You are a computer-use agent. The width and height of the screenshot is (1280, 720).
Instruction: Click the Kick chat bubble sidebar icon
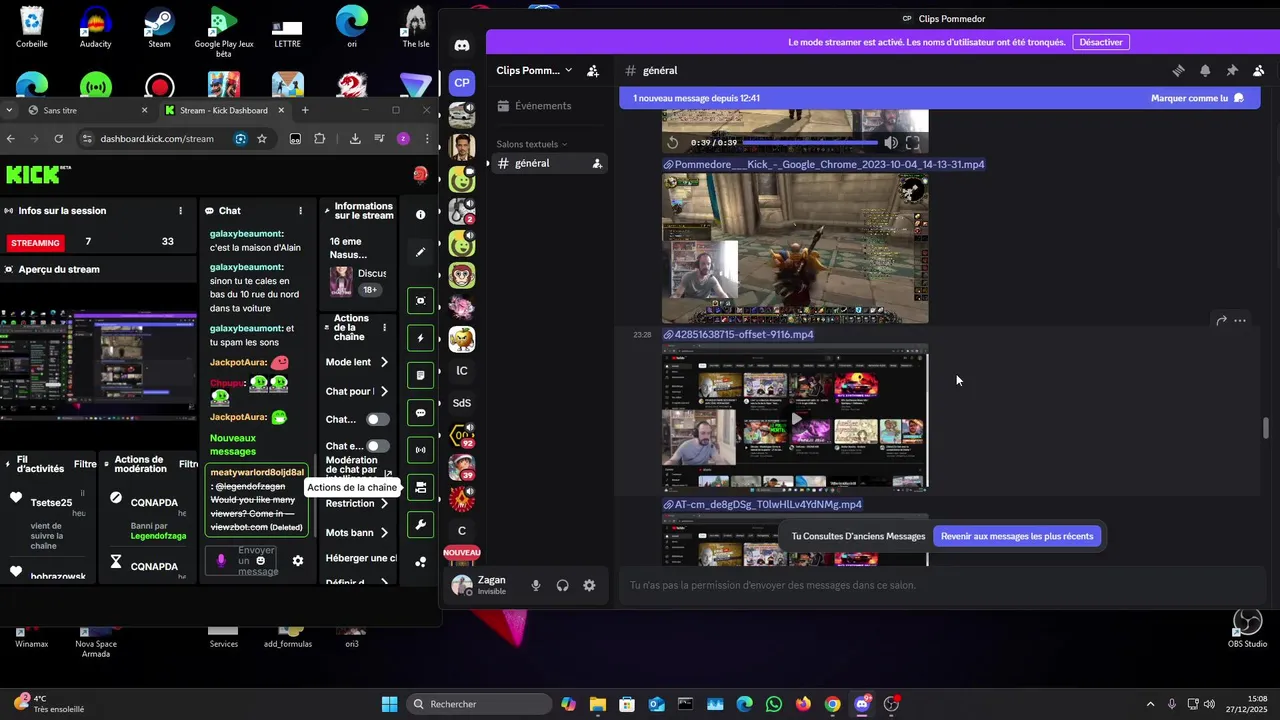[420, 413]
